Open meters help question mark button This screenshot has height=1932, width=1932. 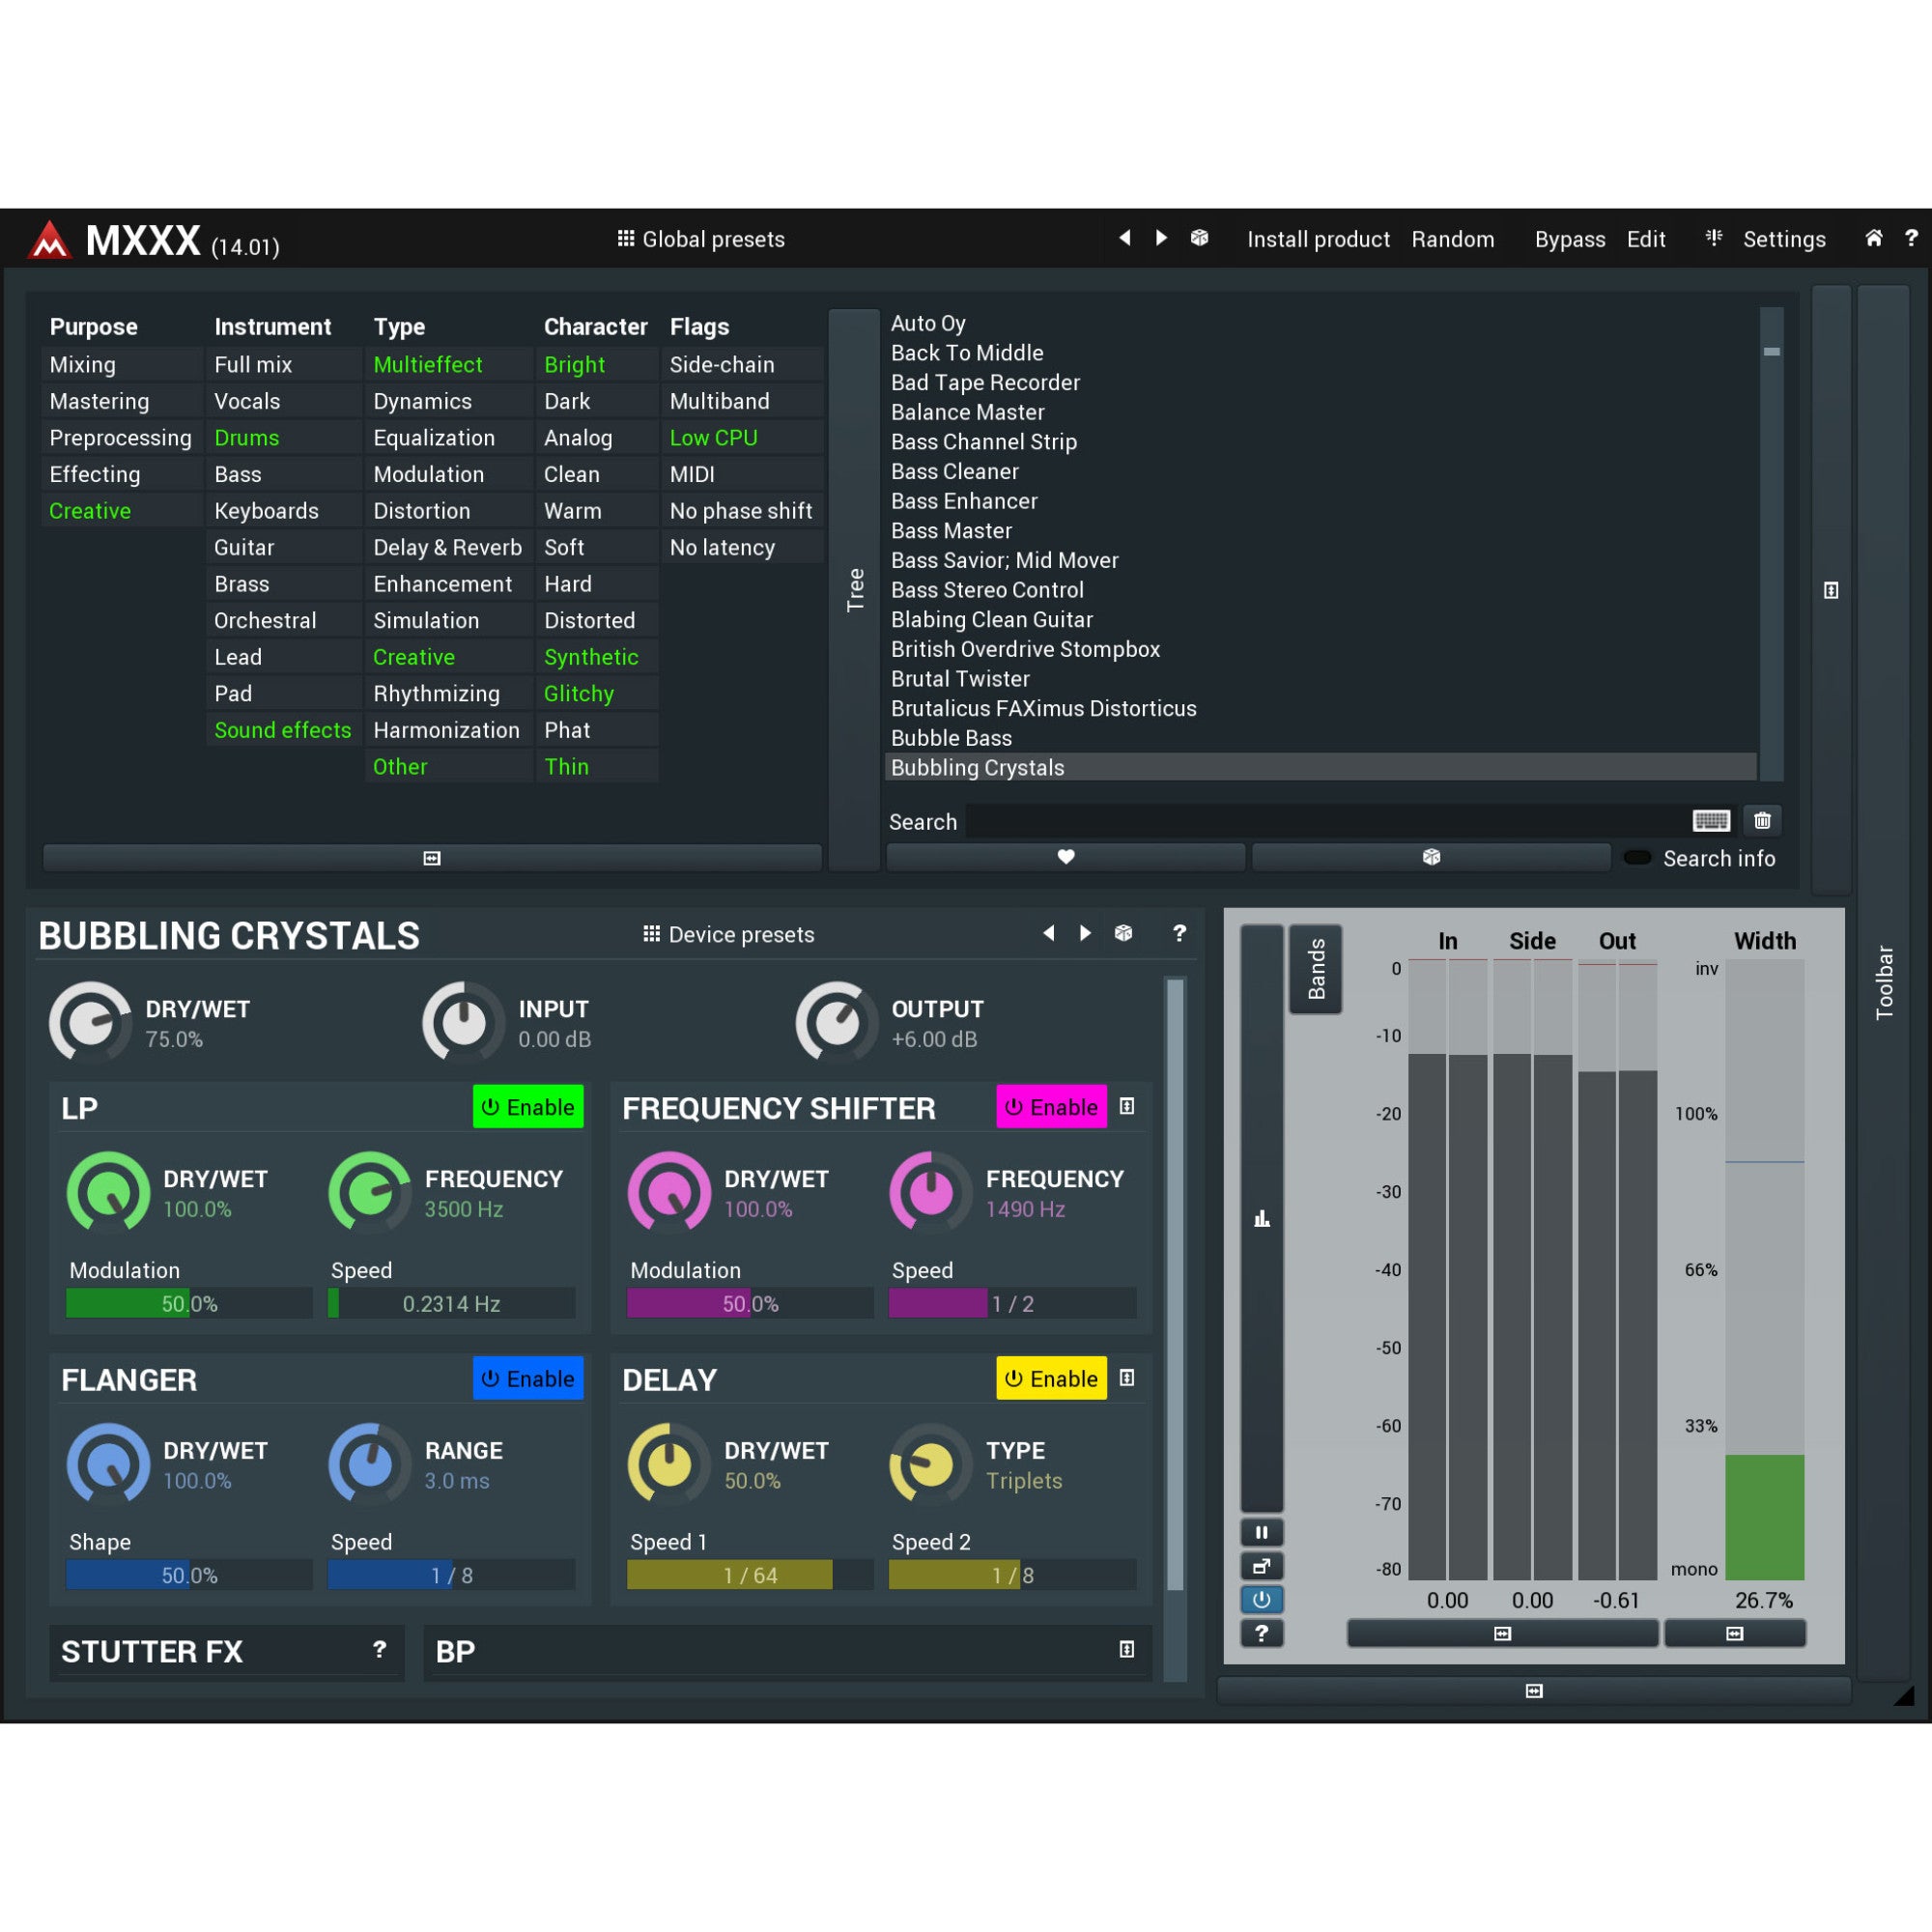click(x=1262, y=1633)
